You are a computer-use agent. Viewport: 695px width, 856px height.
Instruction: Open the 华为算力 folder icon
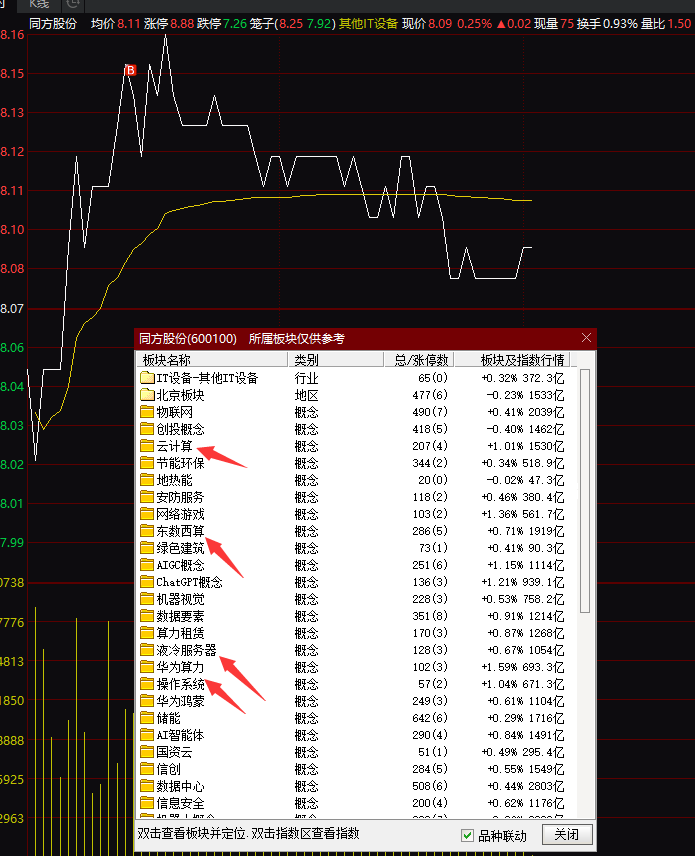(147, 667)
